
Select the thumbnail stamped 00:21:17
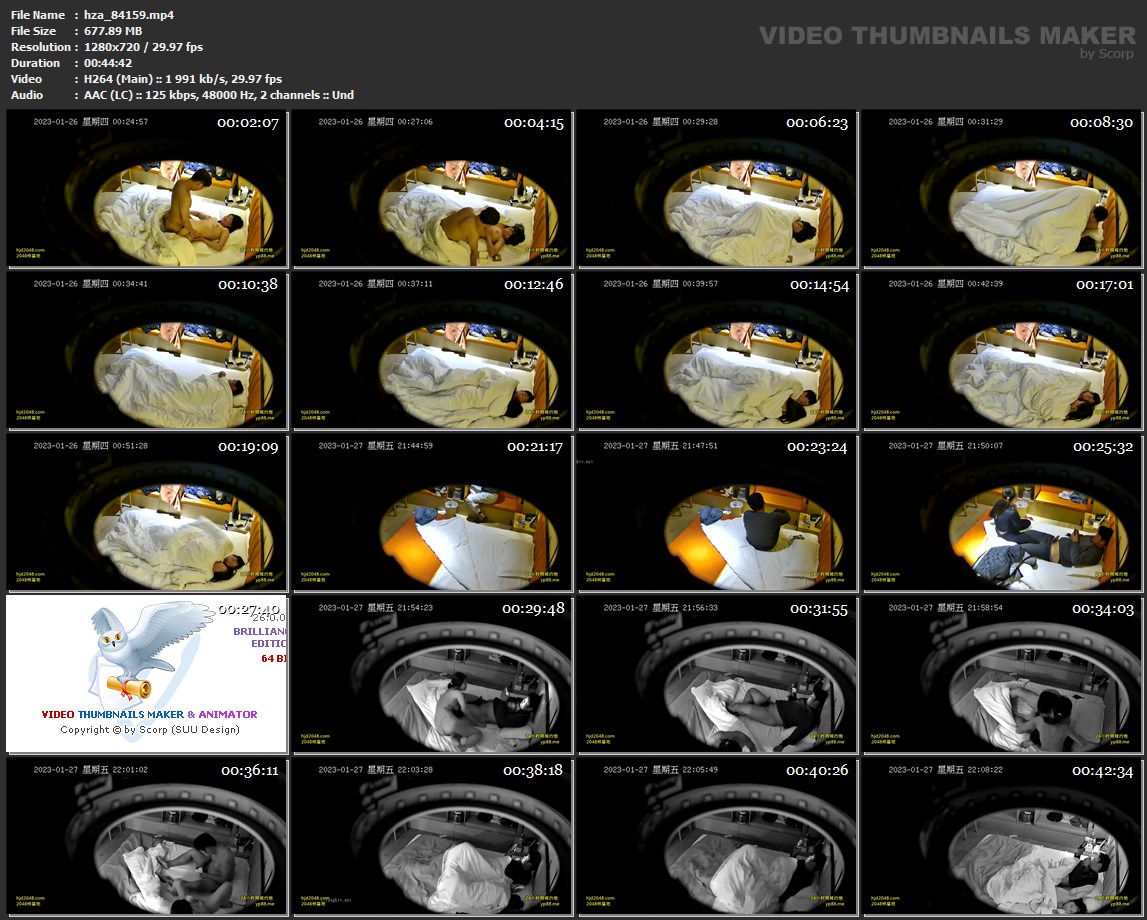click(432, 513)
